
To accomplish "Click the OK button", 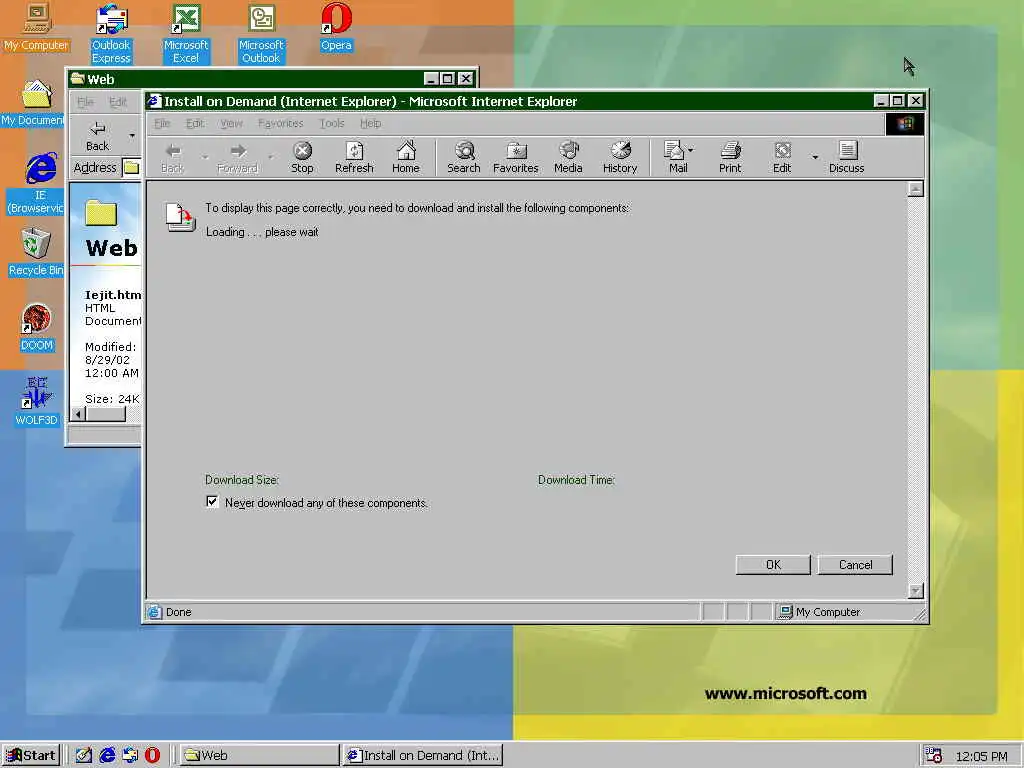I will 773,565.
